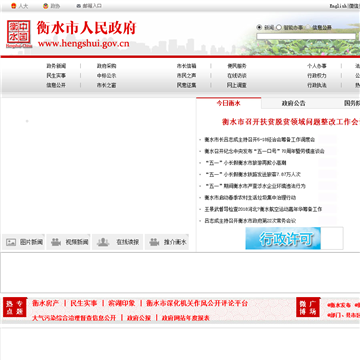Click the 人大 national emblem icon
This screenshot has height=360, width=360.
pos(14,6)
